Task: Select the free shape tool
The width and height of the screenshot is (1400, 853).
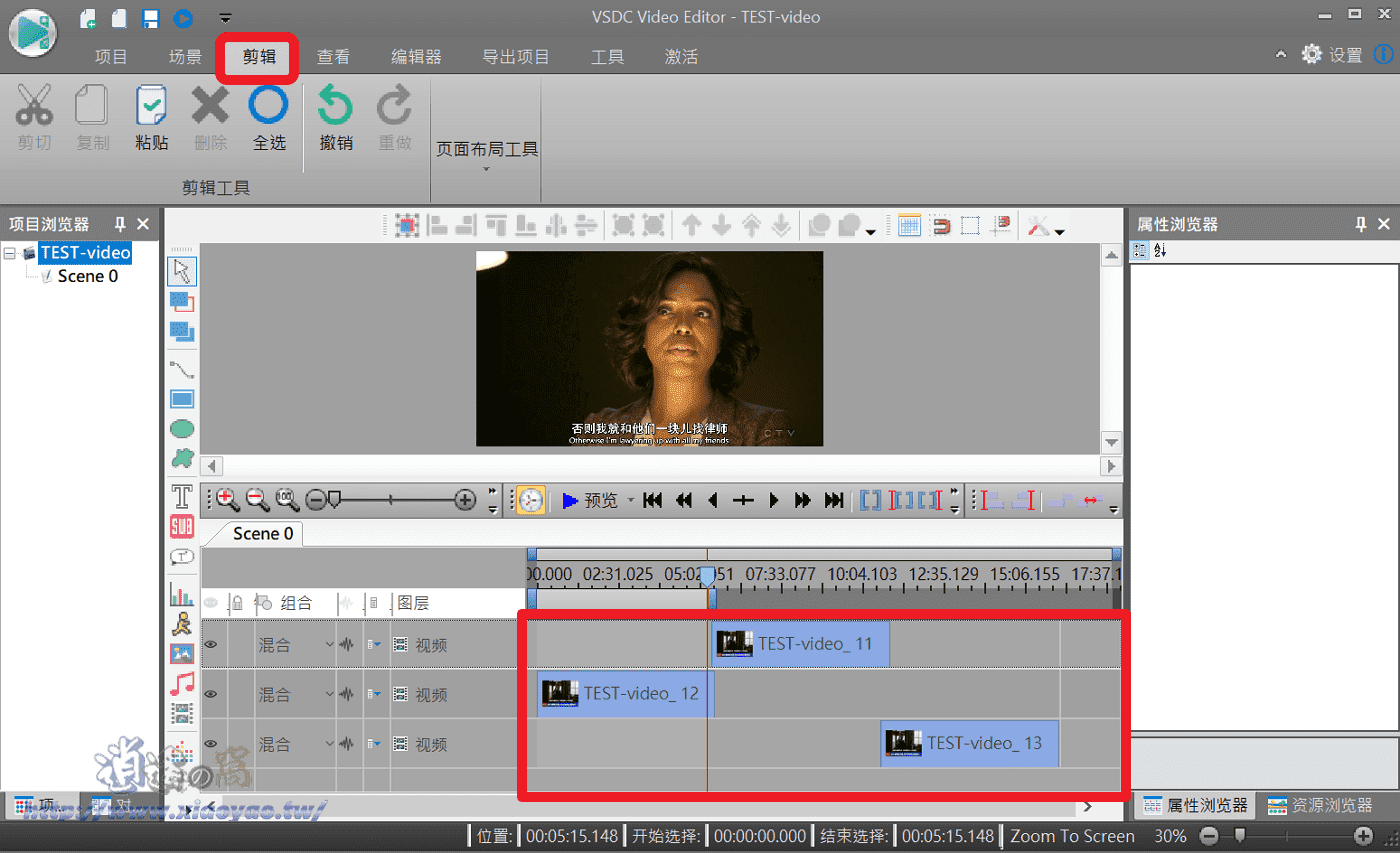Action: (x=182, y=458)
